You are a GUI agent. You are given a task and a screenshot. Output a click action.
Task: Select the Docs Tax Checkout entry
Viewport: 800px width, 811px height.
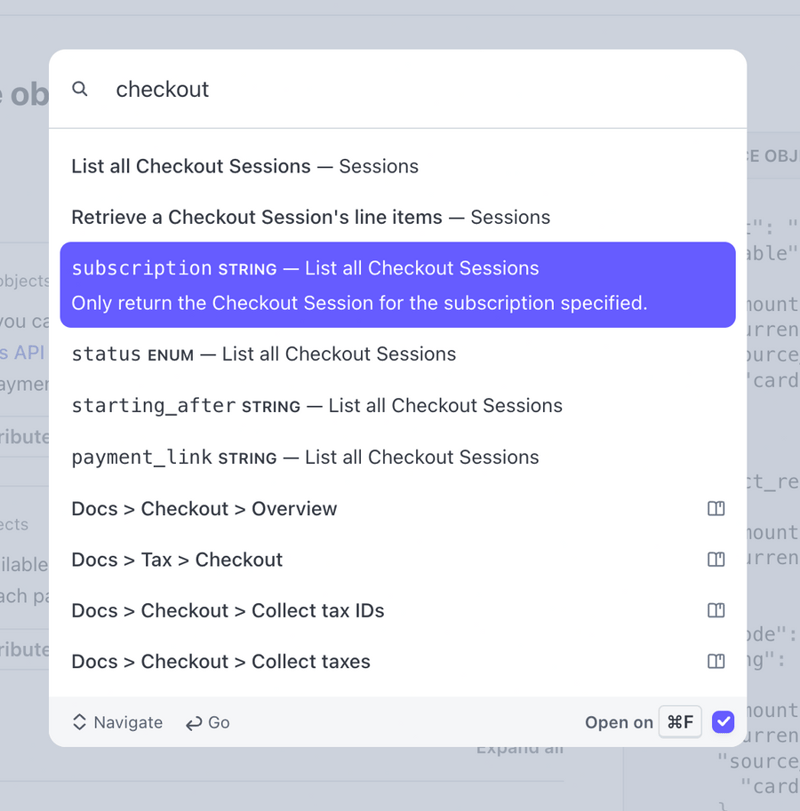coord(177,560)
